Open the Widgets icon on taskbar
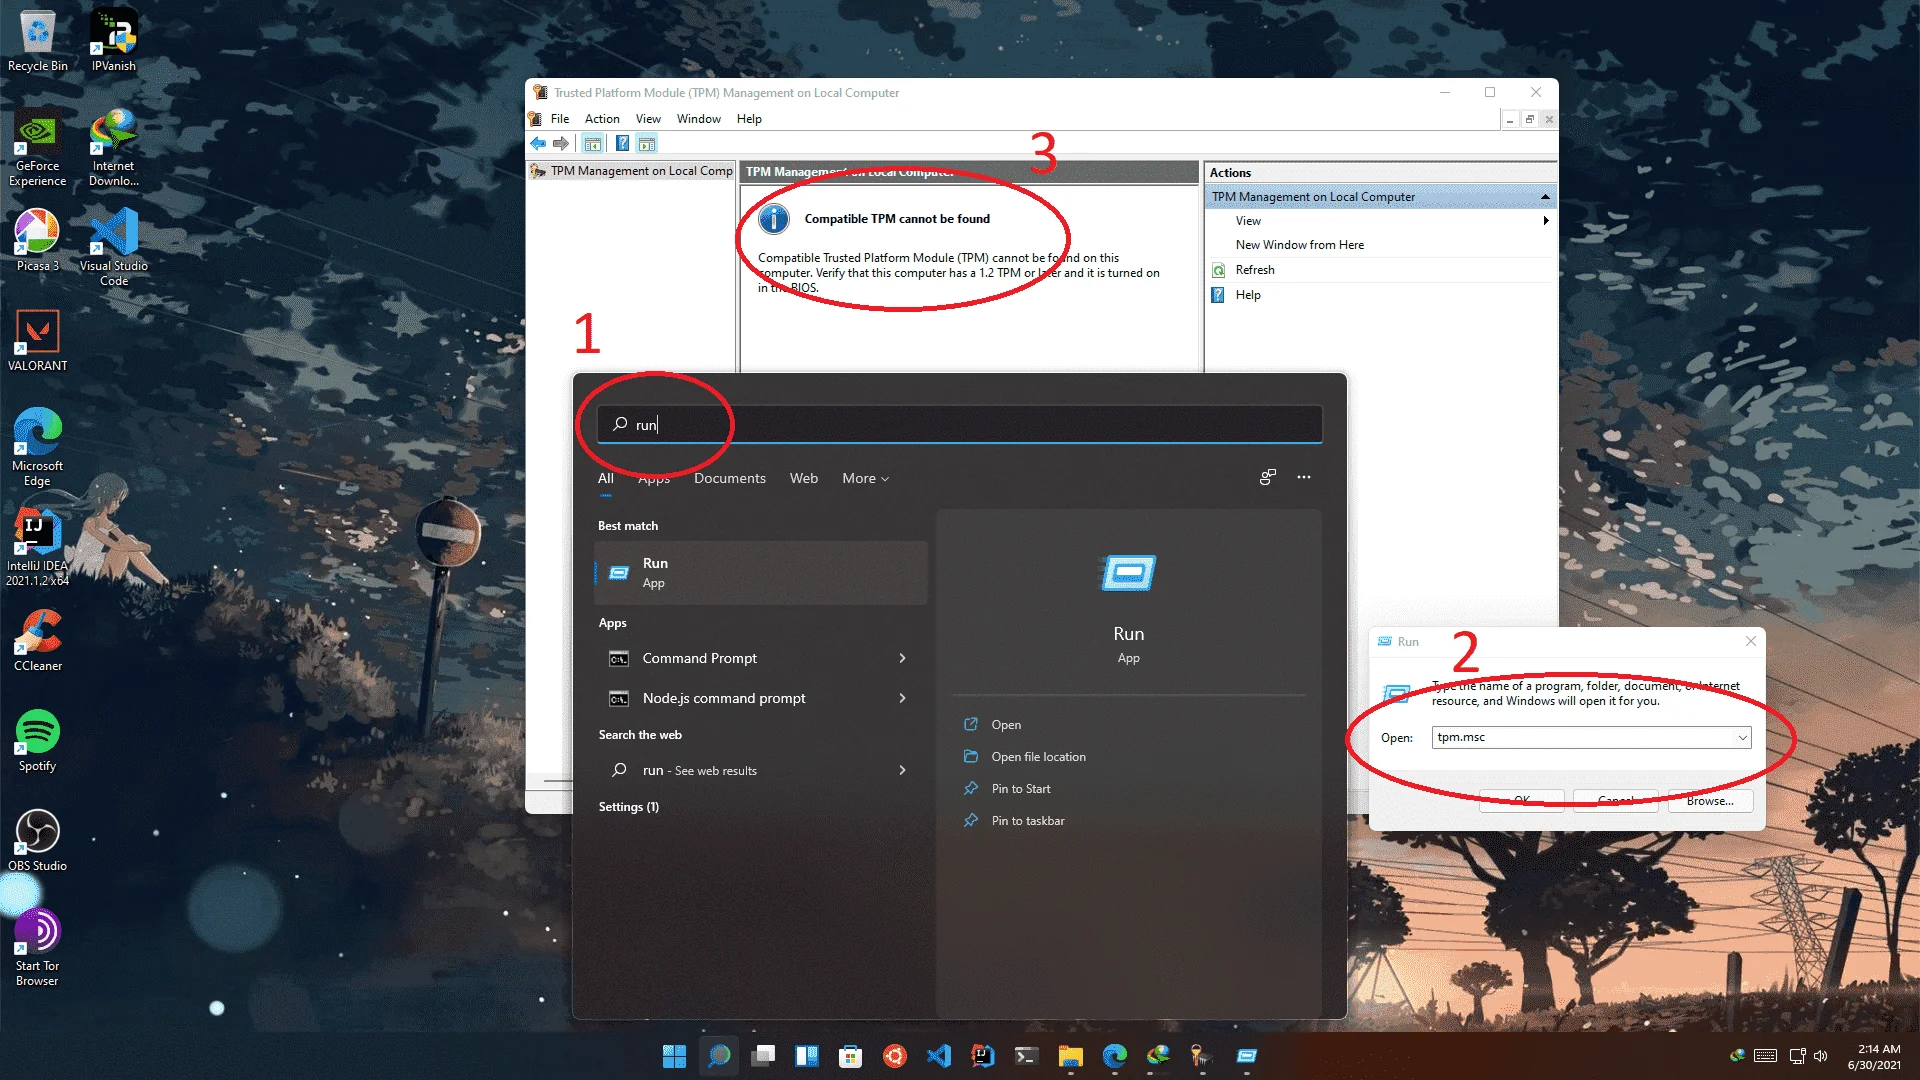Viewport: 1920px width, 1080px height. point(807,1056)
